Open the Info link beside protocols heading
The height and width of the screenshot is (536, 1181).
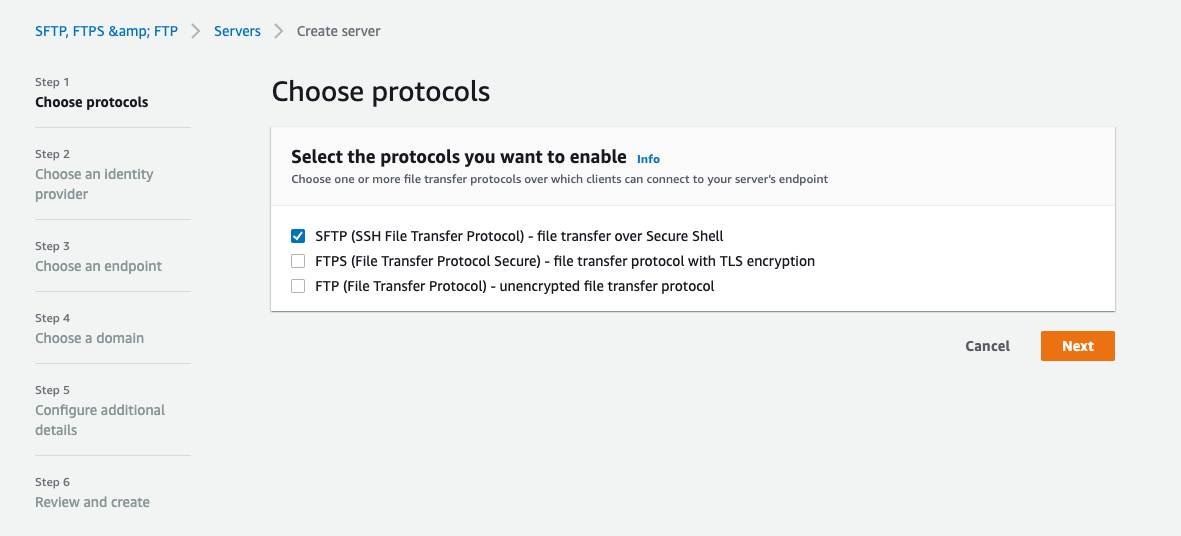(x=648, y=159)
